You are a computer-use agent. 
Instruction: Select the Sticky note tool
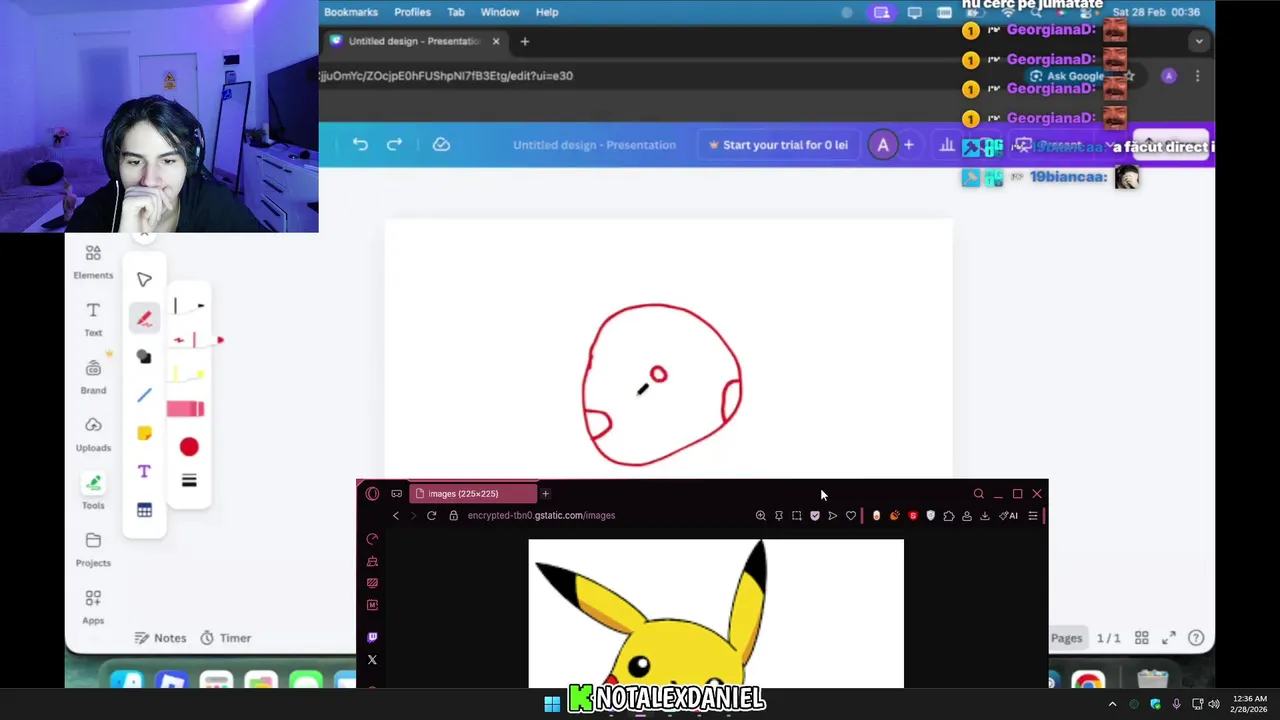144,433
